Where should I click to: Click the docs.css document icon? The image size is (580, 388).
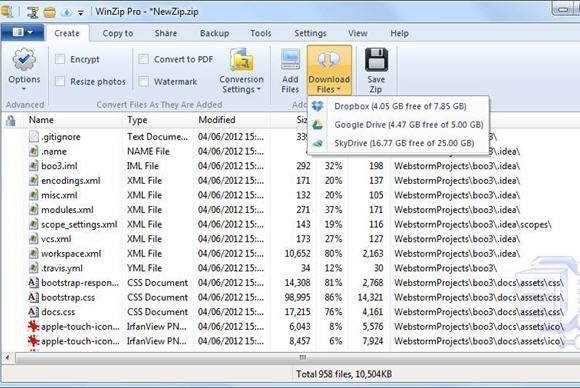click(x=34, y=312)
